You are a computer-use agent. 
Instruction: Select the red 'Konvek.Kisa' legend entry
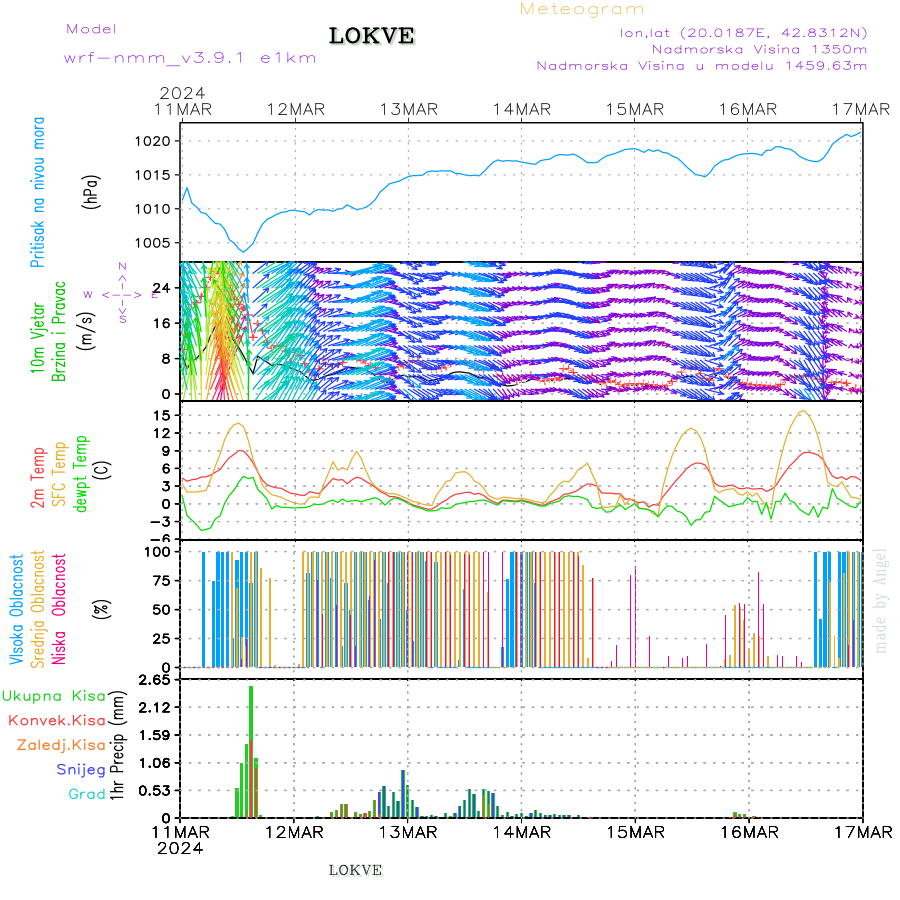pos(57,721)
